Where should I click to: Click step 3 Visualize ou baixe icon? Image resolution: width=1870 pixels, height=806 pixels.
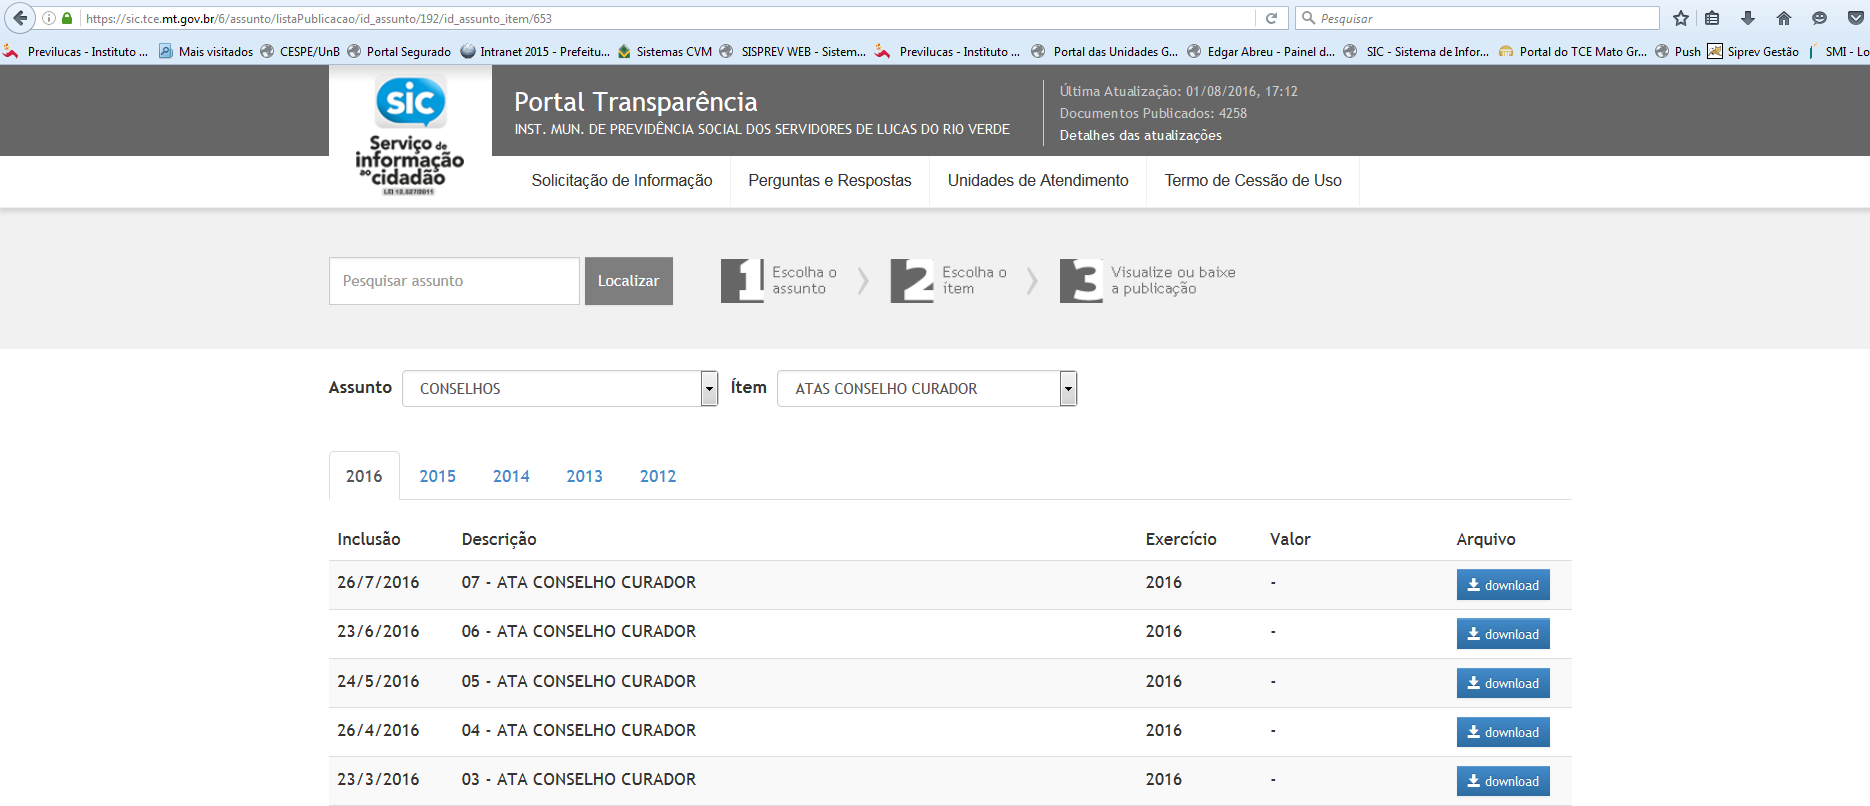[x=1081, y=281]
